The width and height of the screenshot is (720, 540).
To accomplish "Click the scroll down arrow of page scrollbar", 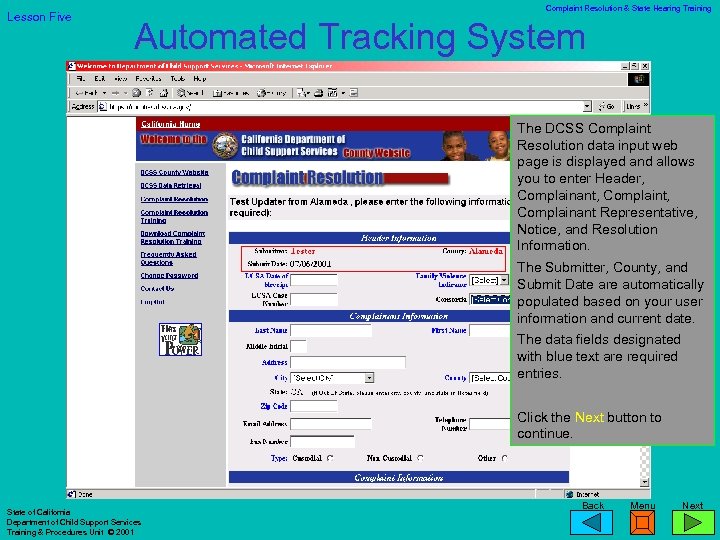I will pyautogui.click(x=645, y=482).
